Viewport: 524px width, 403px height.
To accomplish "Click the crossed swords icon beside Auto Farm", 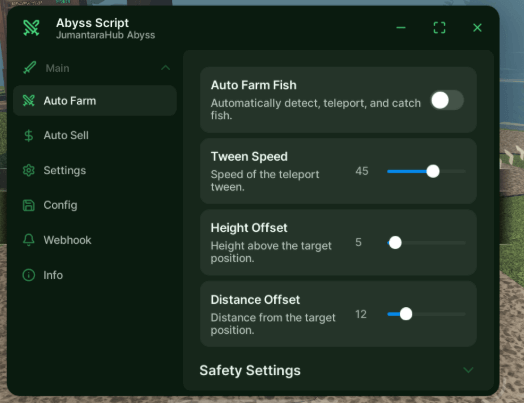I will point(29,101).
